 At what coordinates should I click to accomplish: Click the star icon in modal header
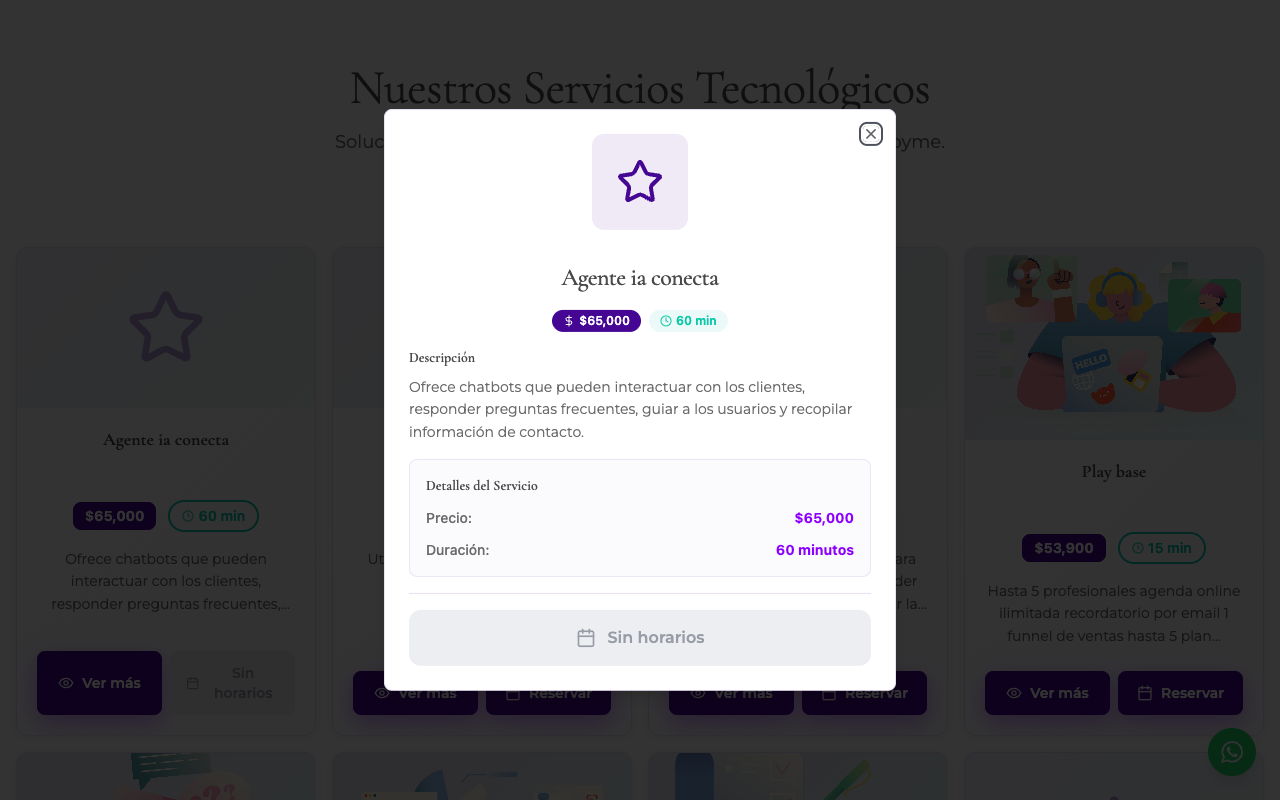[640, 182]
